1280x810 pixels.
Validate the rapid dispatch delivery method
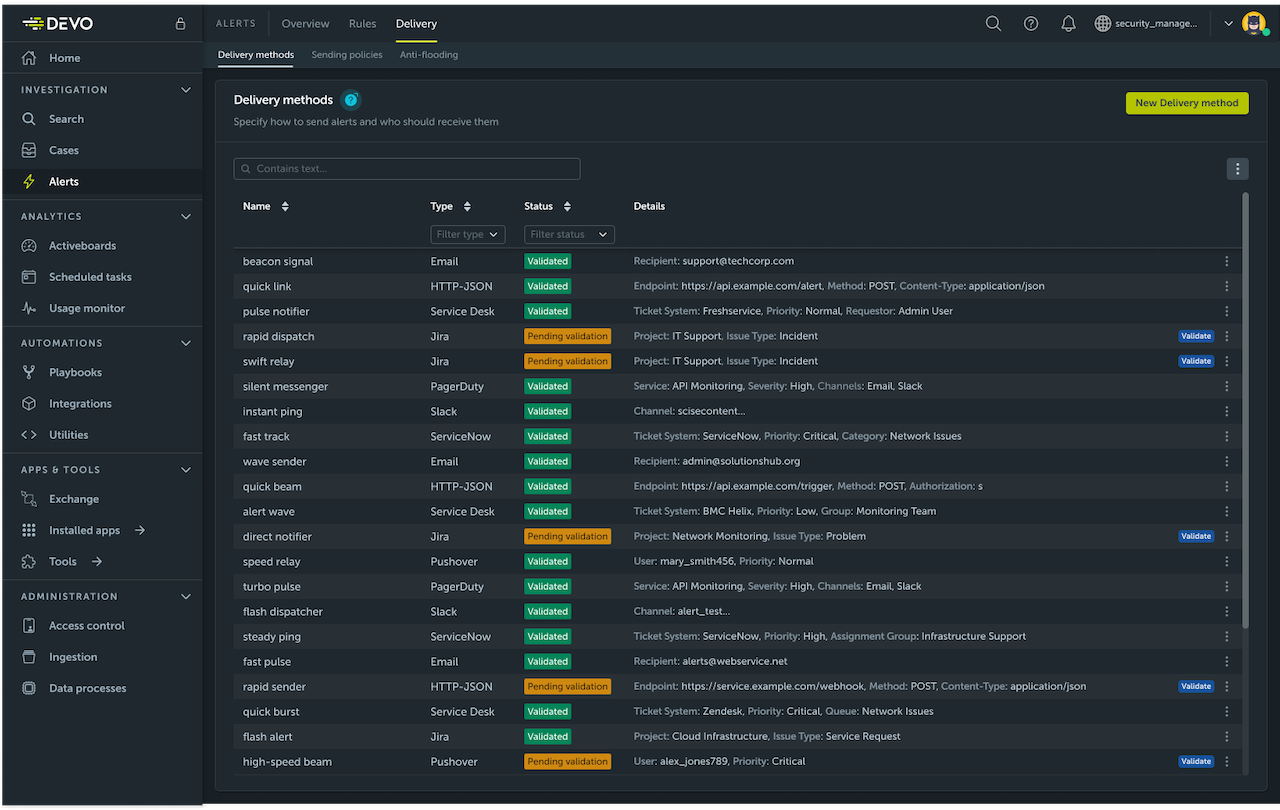pos(1196,336)
